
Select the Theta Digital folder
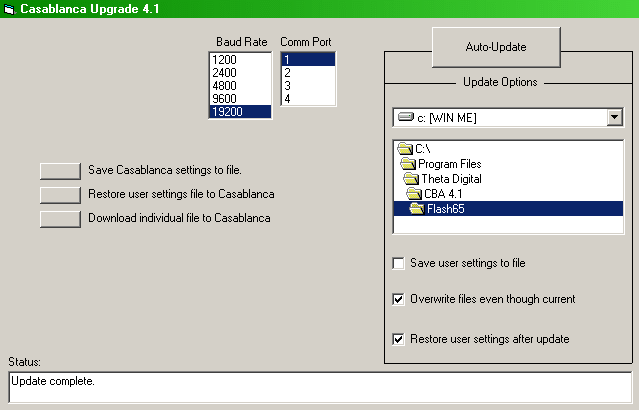click(x=451, y=179)
